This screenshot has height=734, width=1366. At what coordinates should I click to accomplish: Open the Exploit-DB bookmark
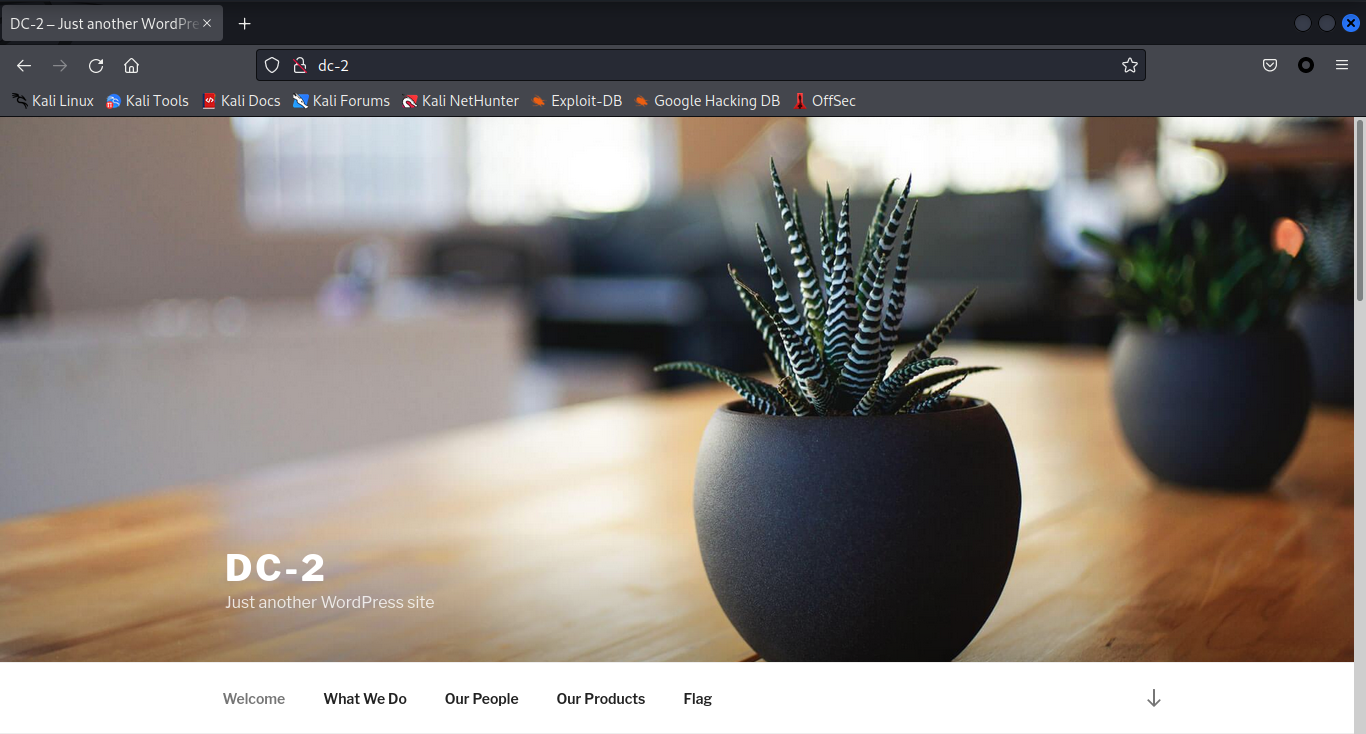[x=576, y=101]
